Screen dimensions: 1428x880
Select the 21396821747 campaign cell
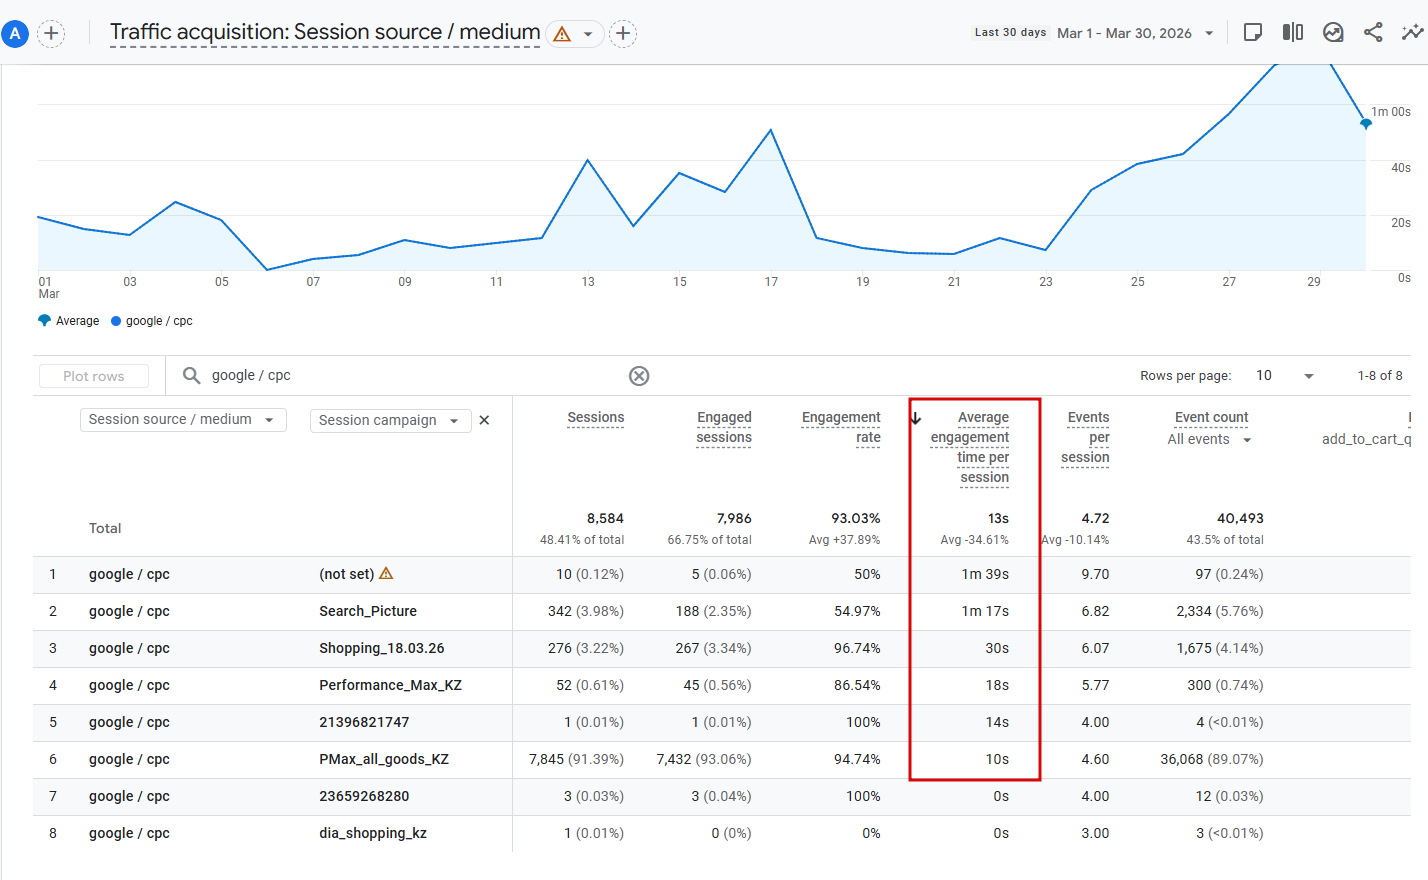364,723
